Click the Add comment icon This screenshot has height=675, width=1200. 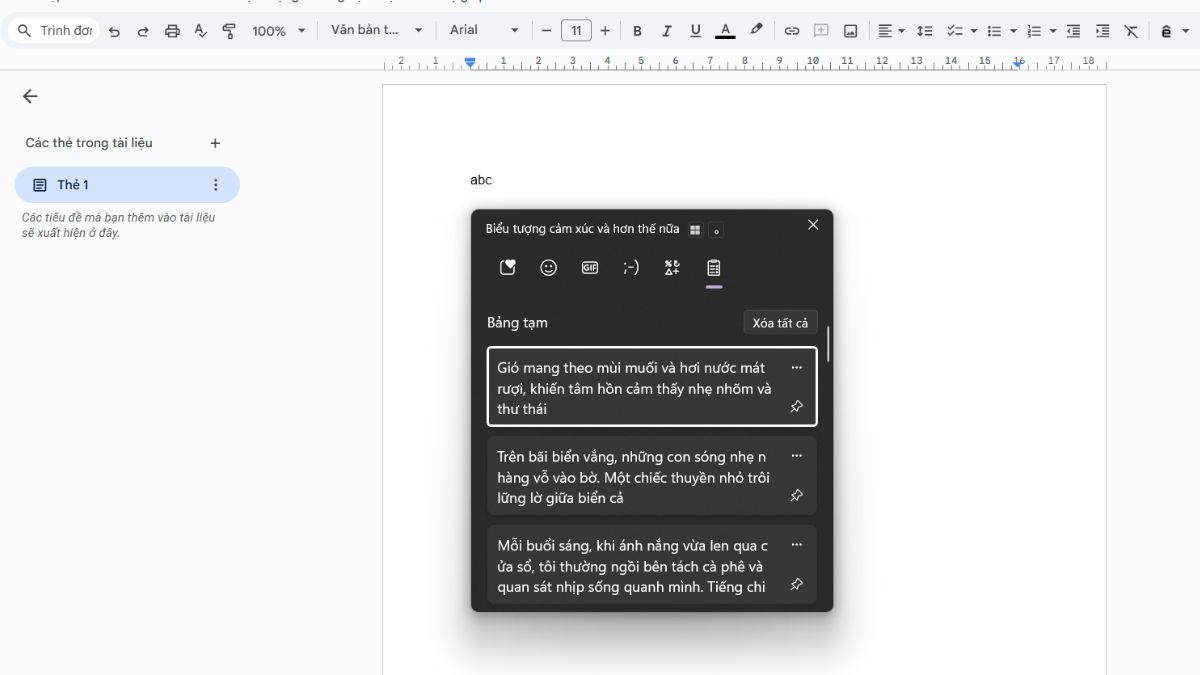point(821,31)
